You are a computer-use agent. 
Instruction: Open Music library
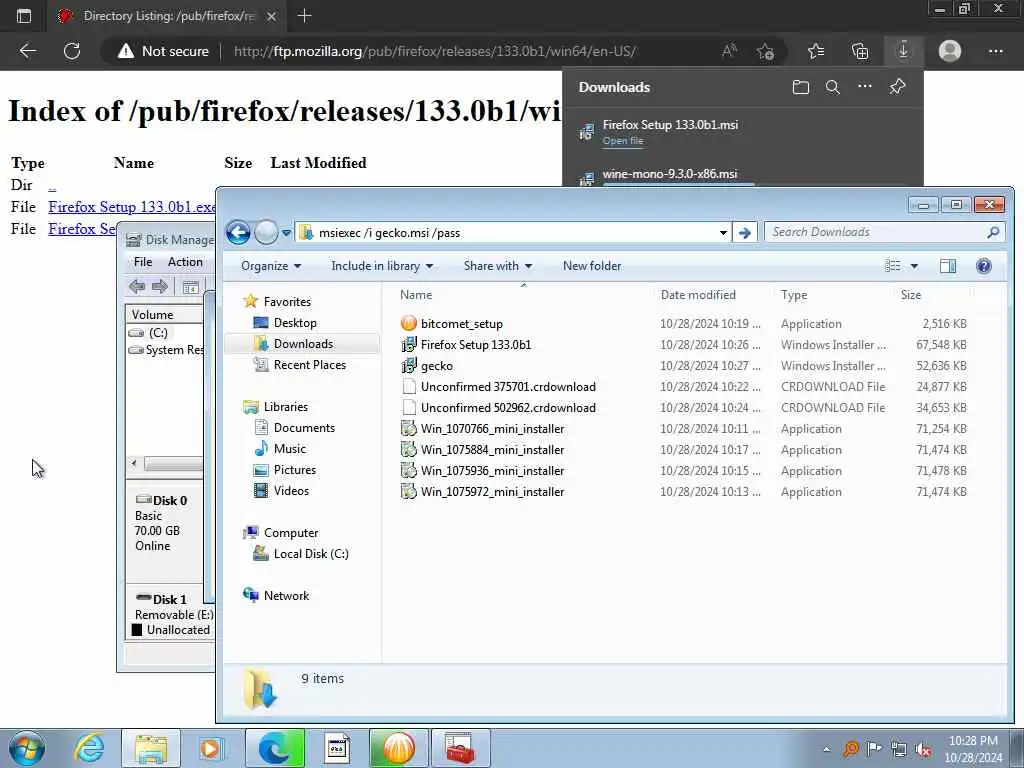pyautogui.click(x=289, y=449)
